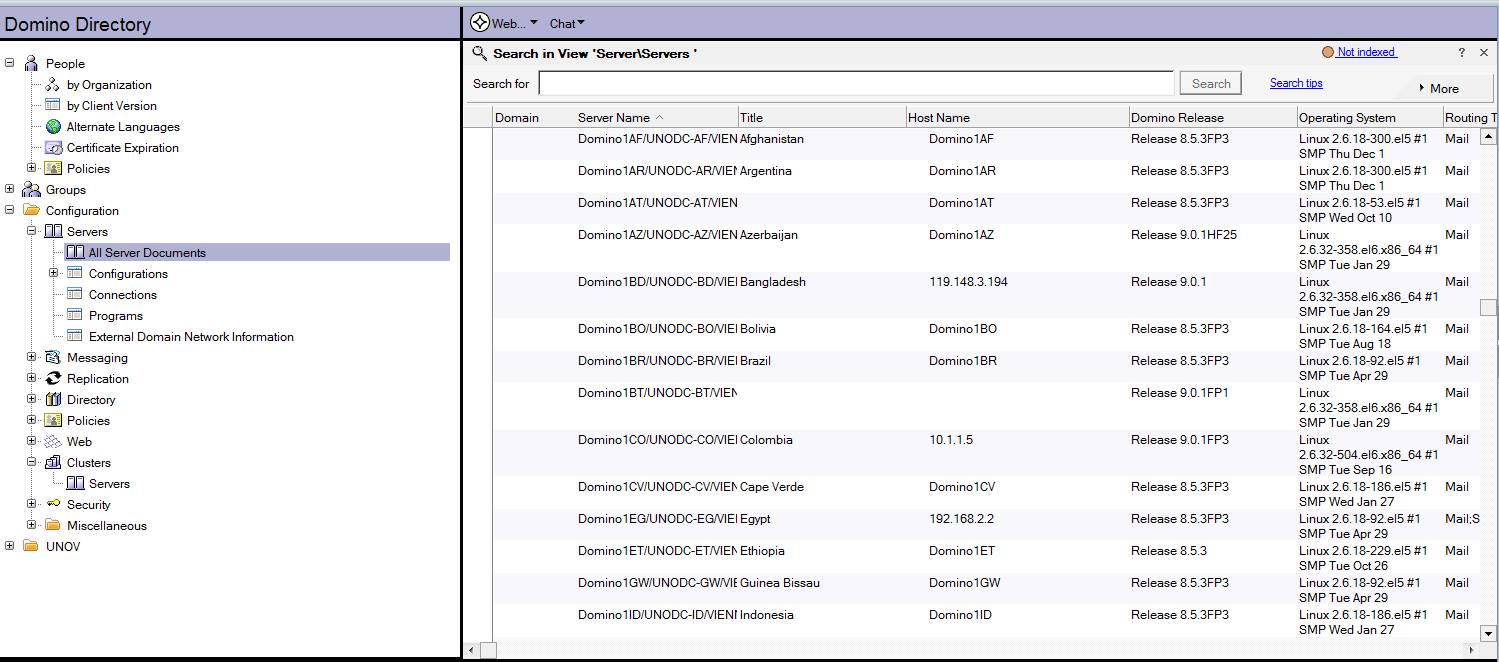The height and width of the screenshot is (662, 1499).
Task: Select Servers under Clusters in the tree
Action: pos(109,484)
